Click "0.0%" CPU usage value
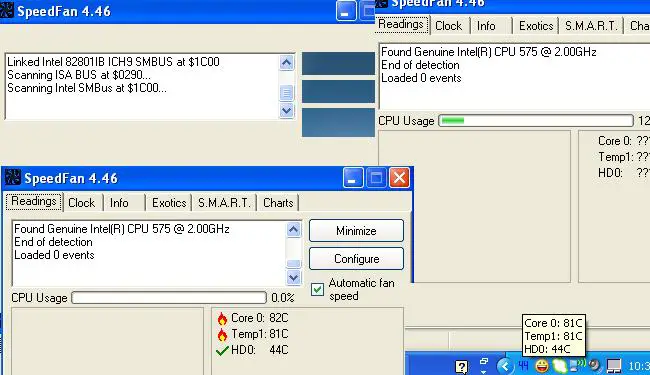This screenshot has width=650, height=375. tap(283, 298)
